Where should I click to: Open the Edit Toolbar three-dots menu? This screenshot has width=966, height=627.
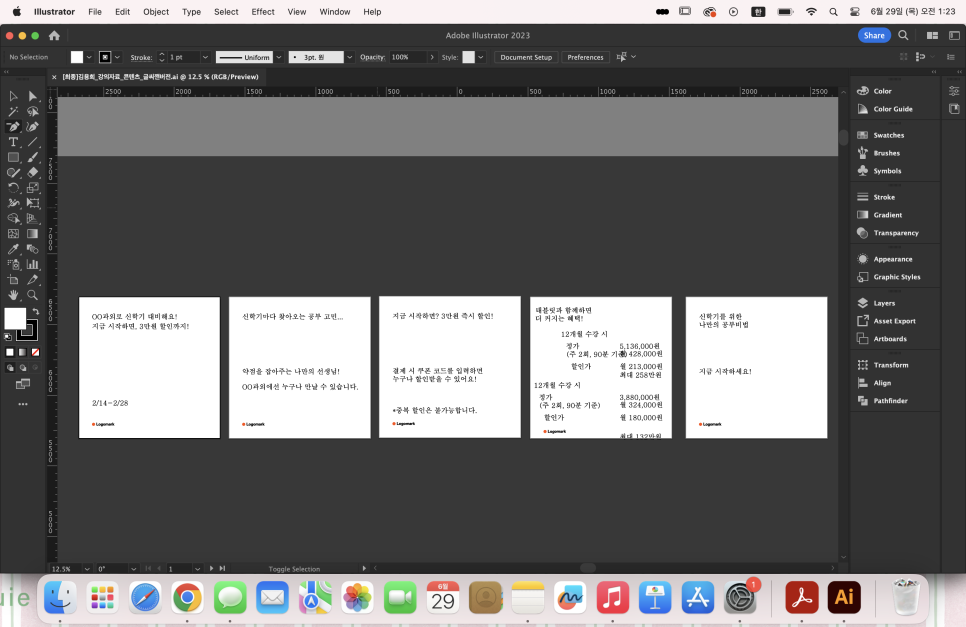click(x=23, y=404)
